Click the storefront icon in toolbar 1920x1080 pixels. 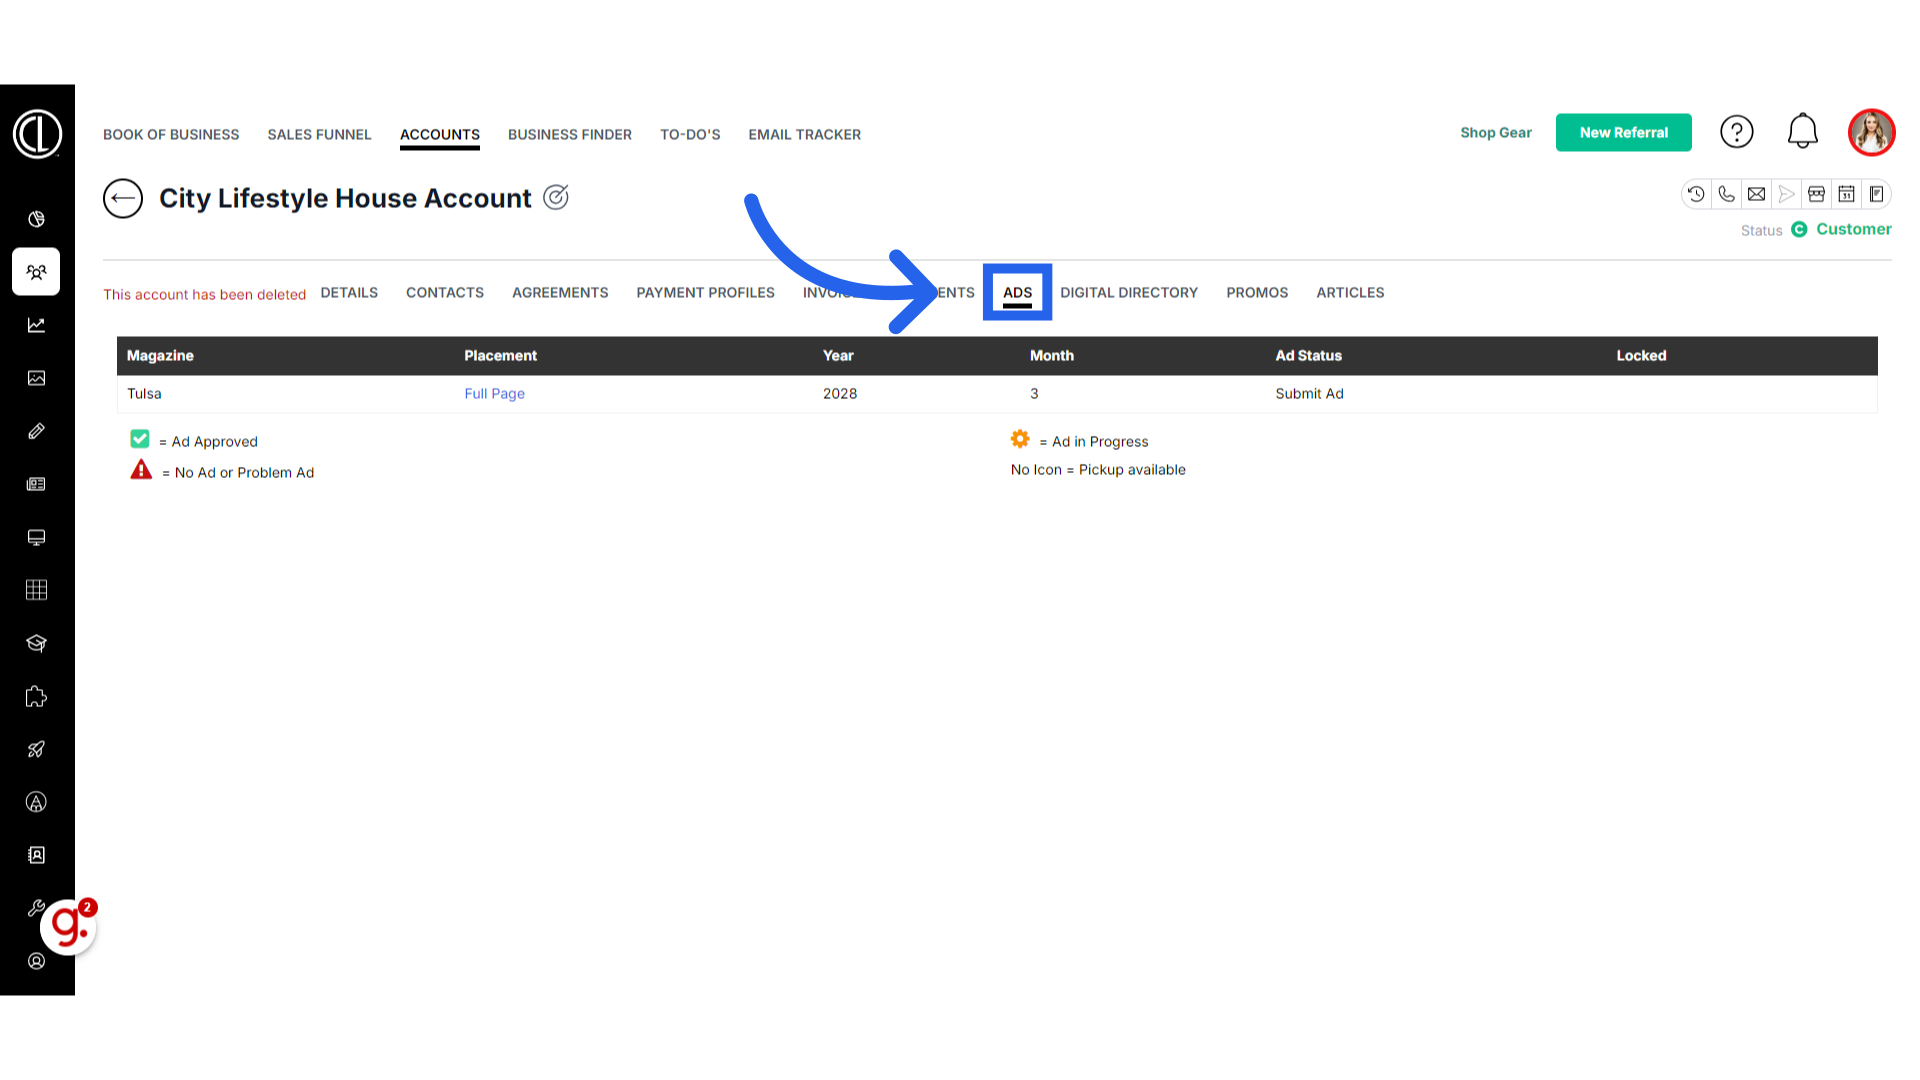pyautogui.click(x=1816, y=194)
